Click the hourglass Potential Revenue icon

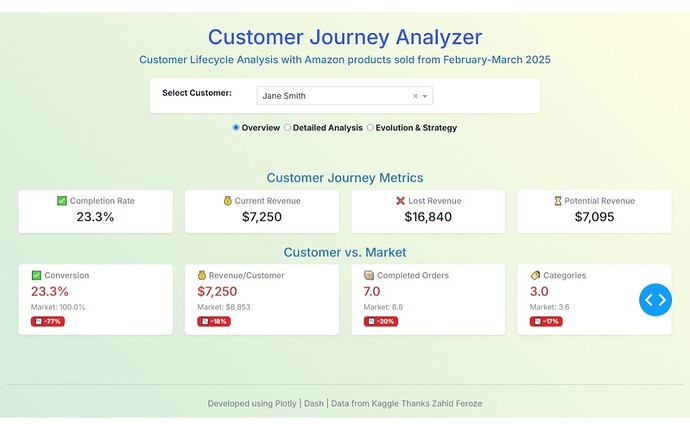558,201
